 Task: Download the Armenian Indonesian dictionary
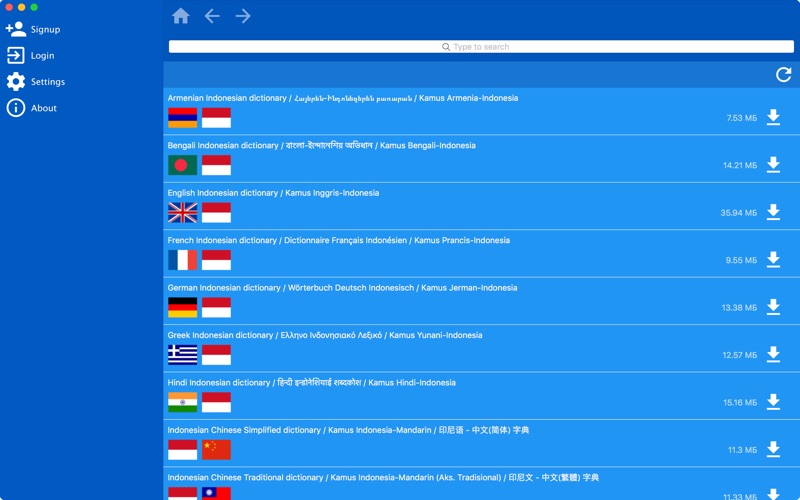(x=773, y=117)
